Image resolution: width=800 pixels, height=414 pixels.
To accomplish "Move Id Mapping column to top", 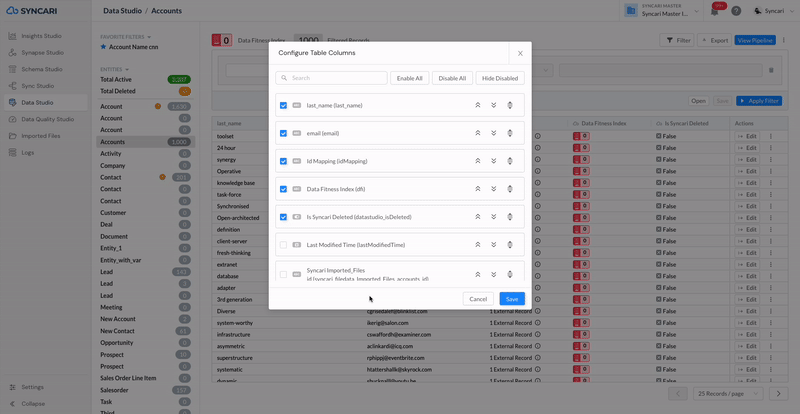I will (478, 161).
